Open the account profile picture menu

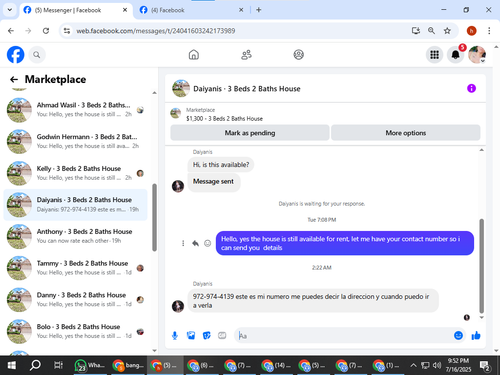[x=477, y=55]
